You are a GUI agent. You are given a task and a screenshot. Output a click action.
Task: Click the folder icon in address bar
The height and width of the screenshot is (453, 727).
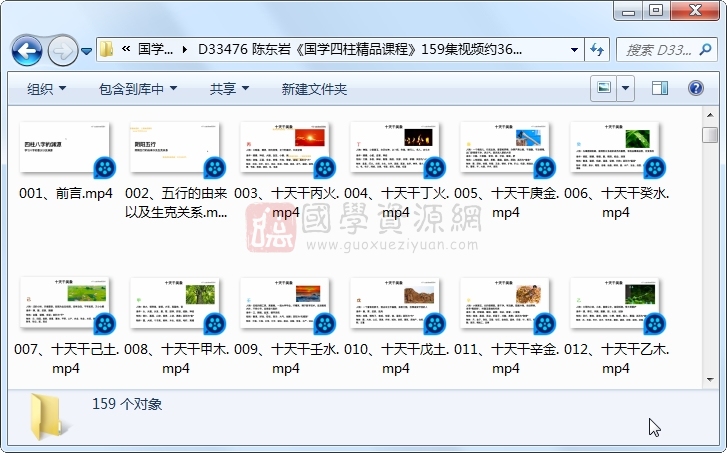tap(106, 49)
